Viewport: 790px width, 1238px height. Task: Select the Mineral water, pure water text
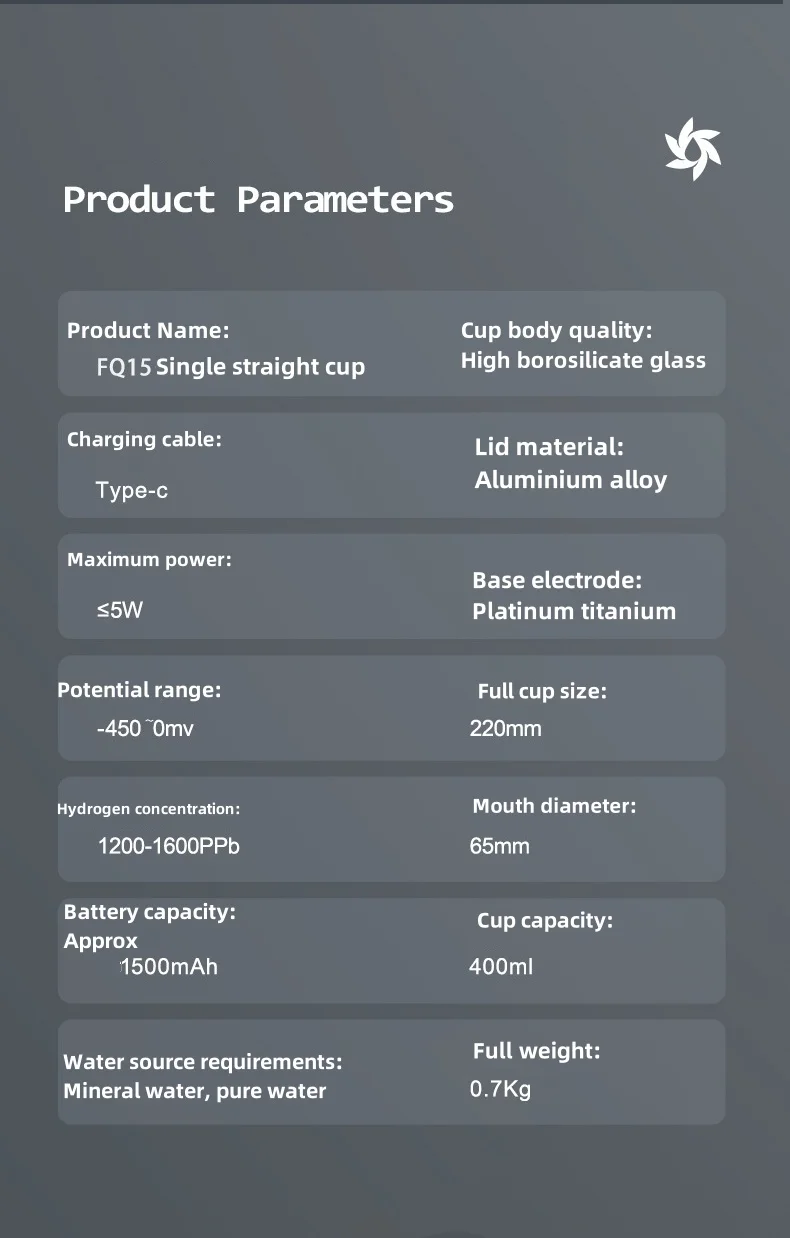tap(194, 1091)
